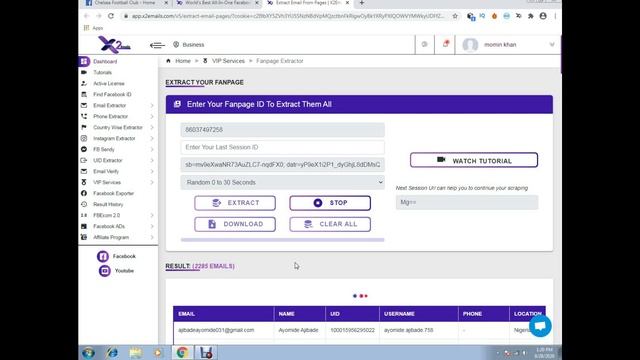Viewport: 640px width, 360px height.
Task: Click the STOP button
Action: 330,203
